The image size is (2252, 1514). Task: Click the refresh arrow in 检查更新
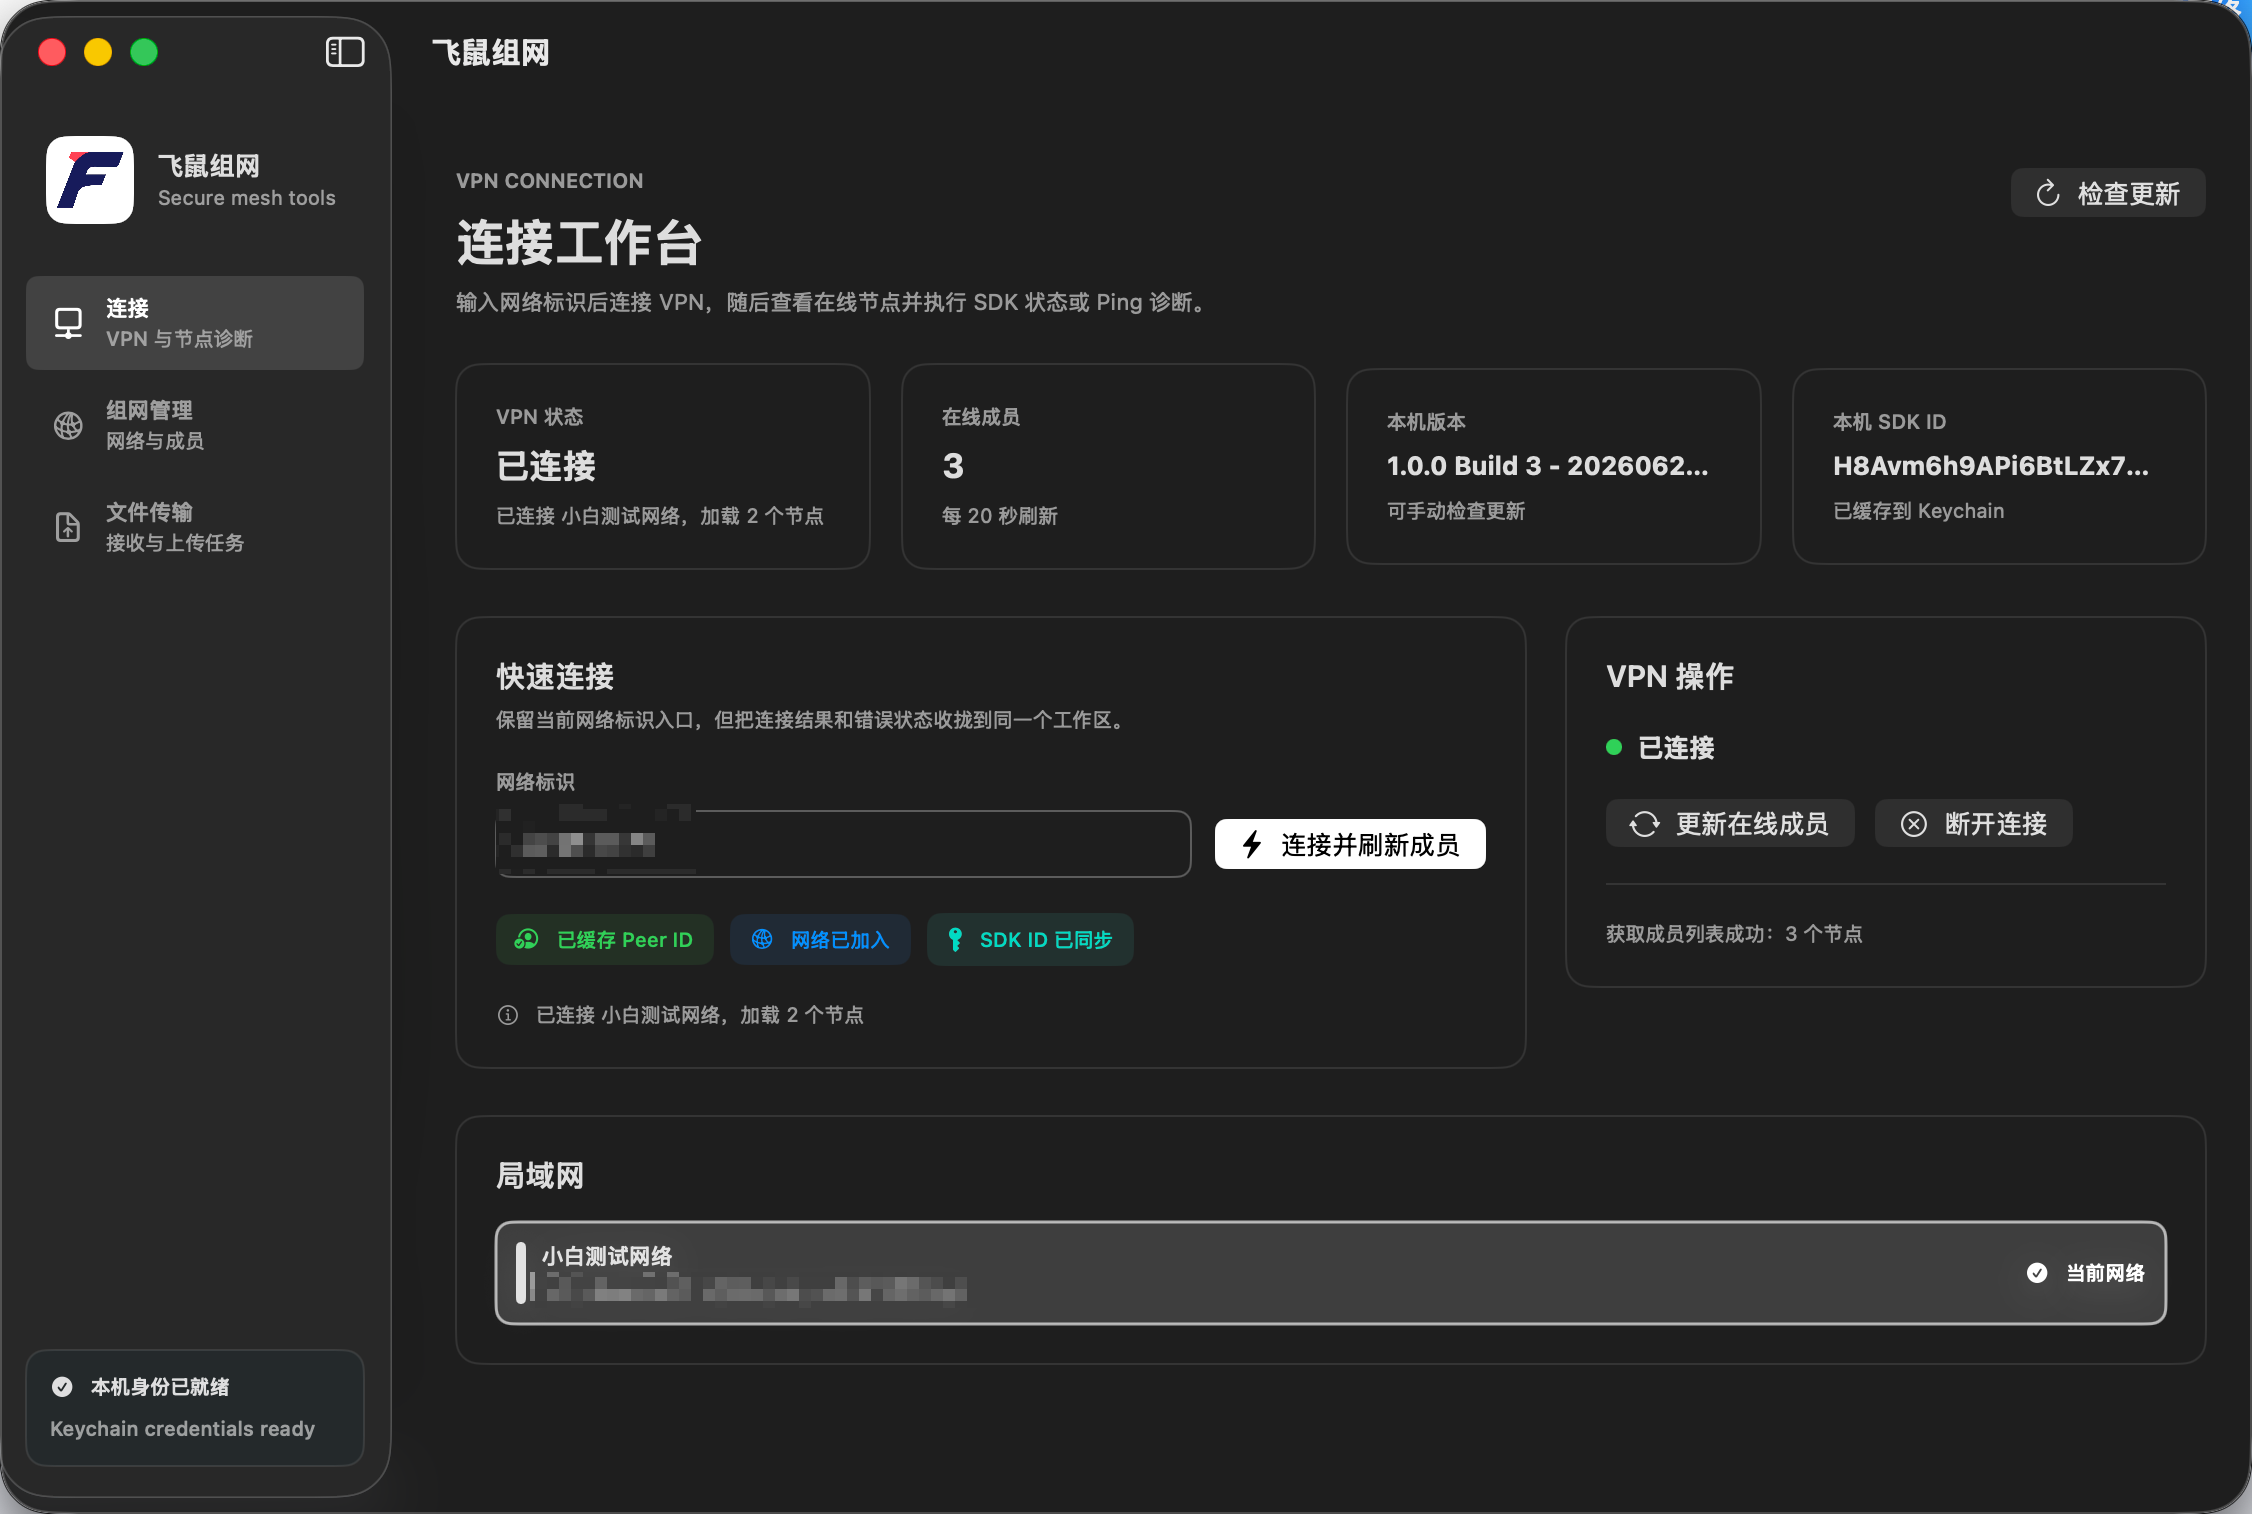pos(2048,193)
